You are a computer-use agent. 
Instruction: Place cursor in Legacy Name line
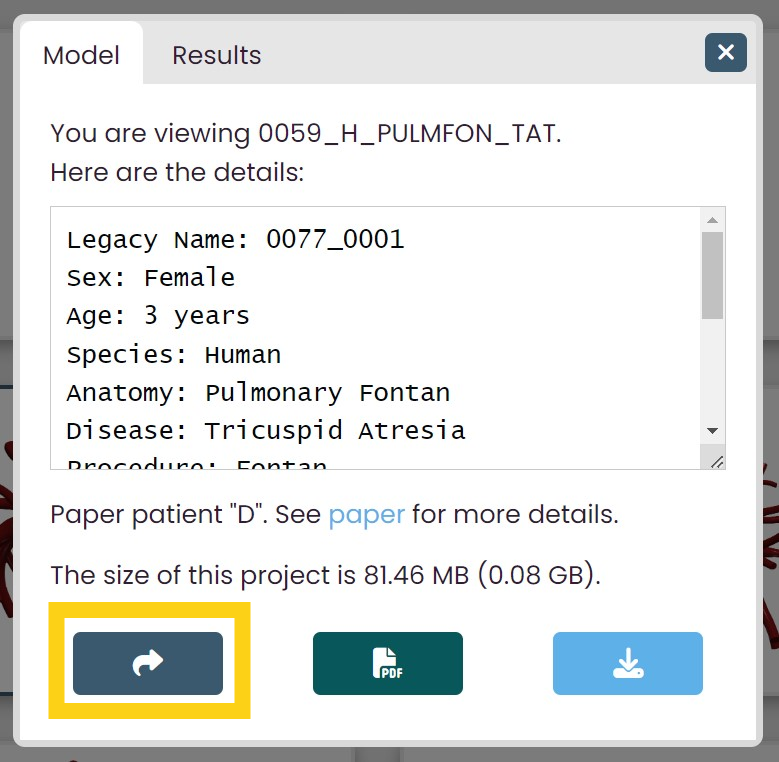[x=235, y=240]
